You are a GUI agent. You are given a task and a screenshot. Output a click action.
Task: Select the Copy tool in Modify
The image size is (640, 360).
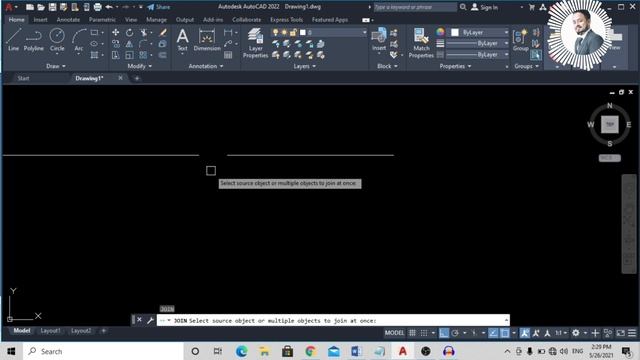click(x=116, y=44)
